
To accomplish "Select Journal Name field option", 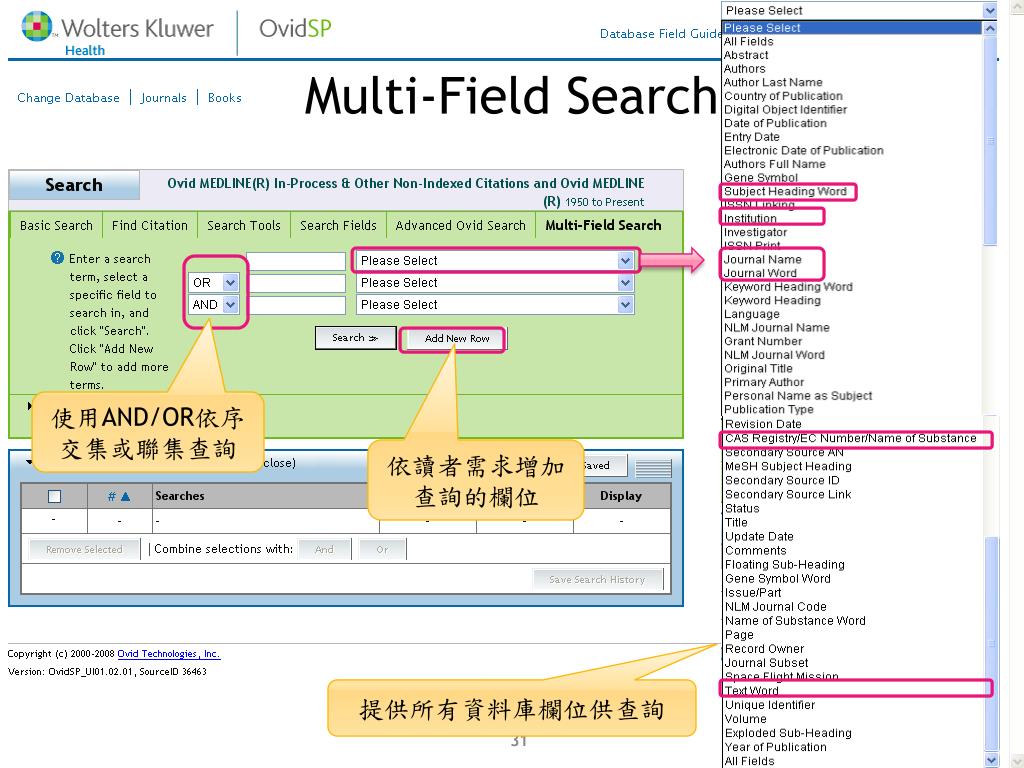I will (763, 259).
